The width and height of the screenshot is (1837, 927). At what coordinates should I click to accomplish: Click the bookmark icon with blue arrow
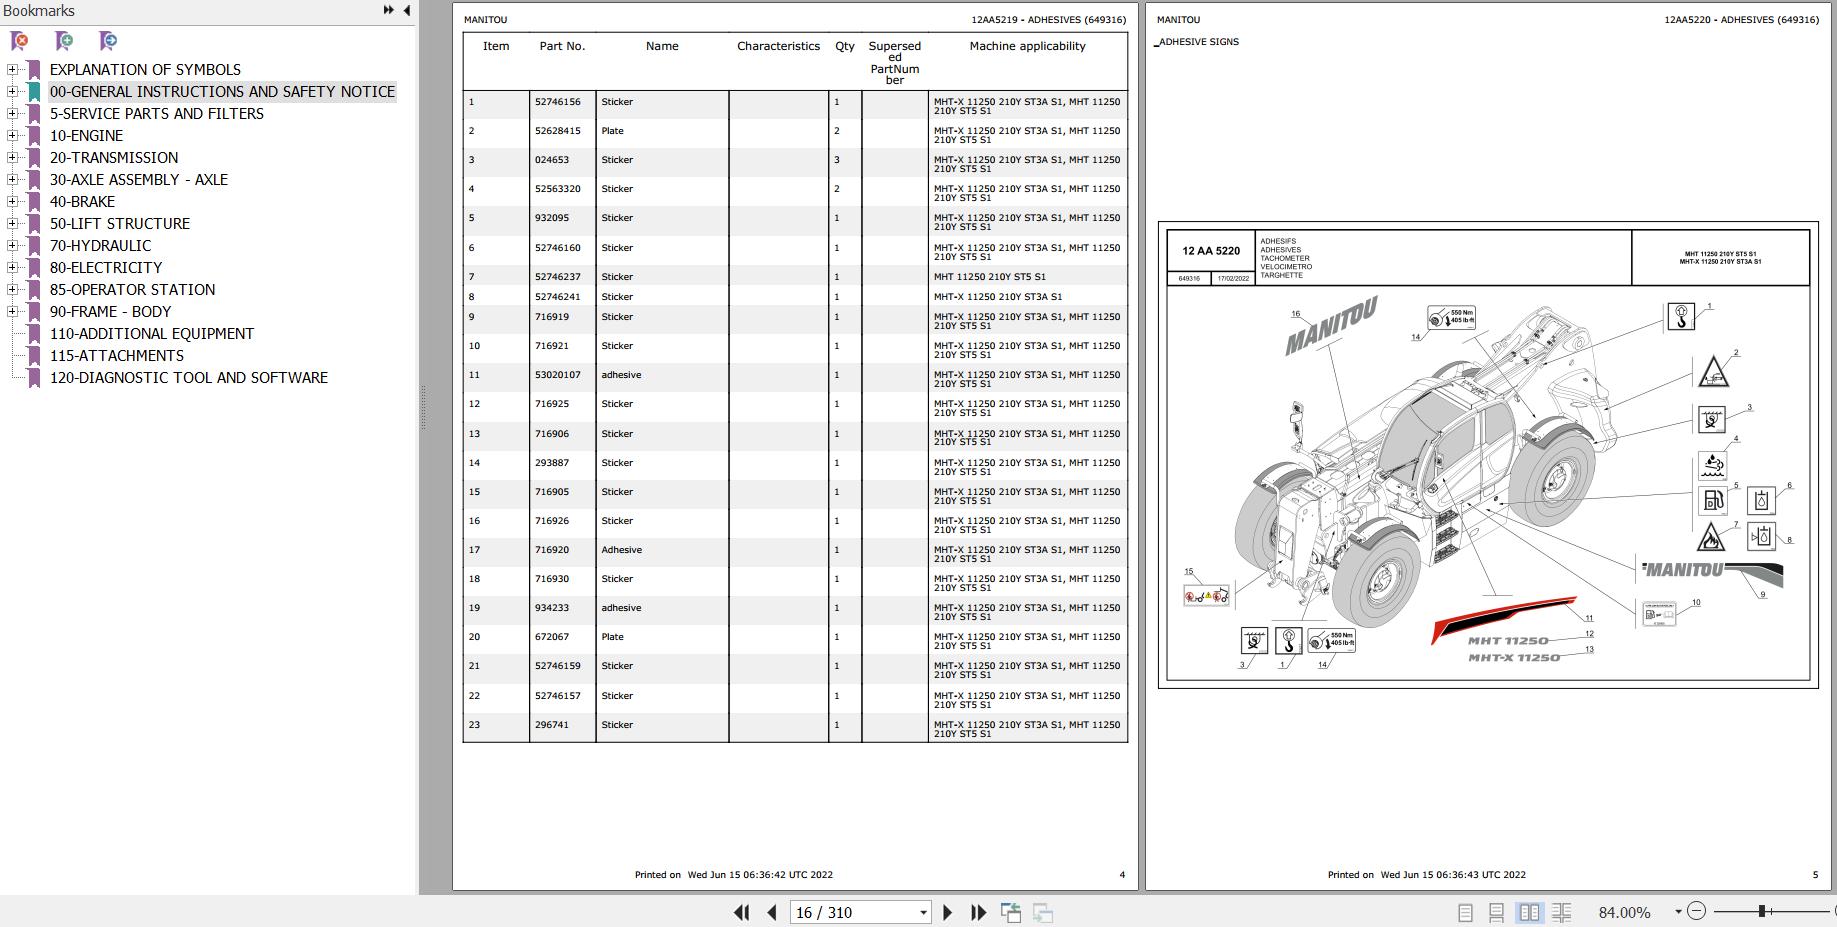click(x=108, y=41)
